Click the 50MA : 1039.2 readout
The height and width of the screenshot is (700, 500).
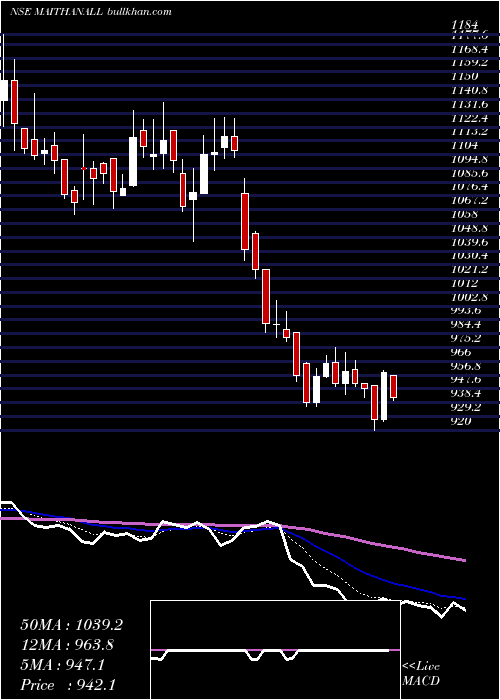(x=71, y=625)
